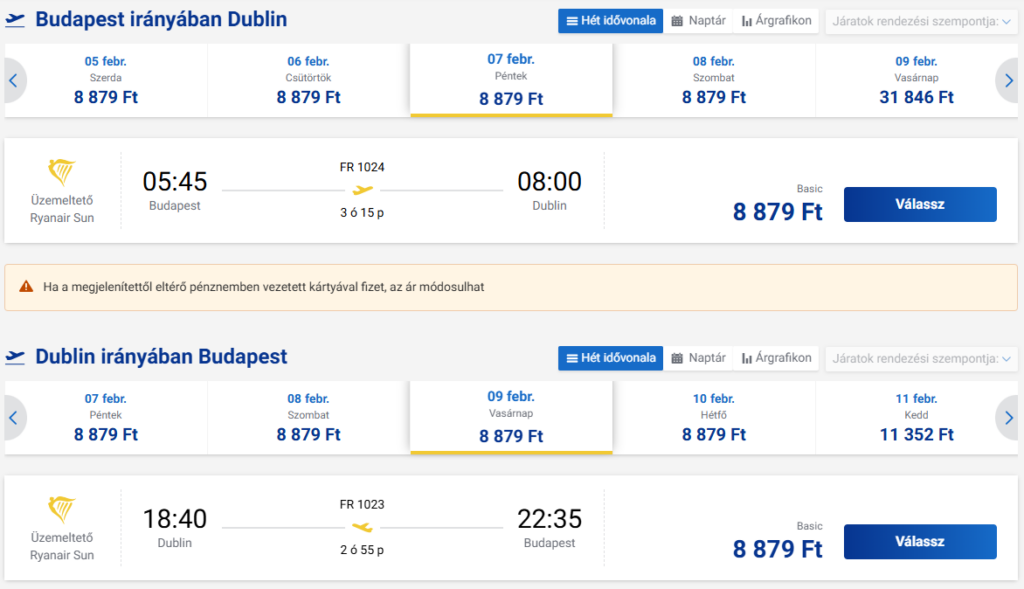The image size is (1024, 589).
Task: Click the plane icon beside Budapest irányában Dublin
Action: (x=15, y=20)
